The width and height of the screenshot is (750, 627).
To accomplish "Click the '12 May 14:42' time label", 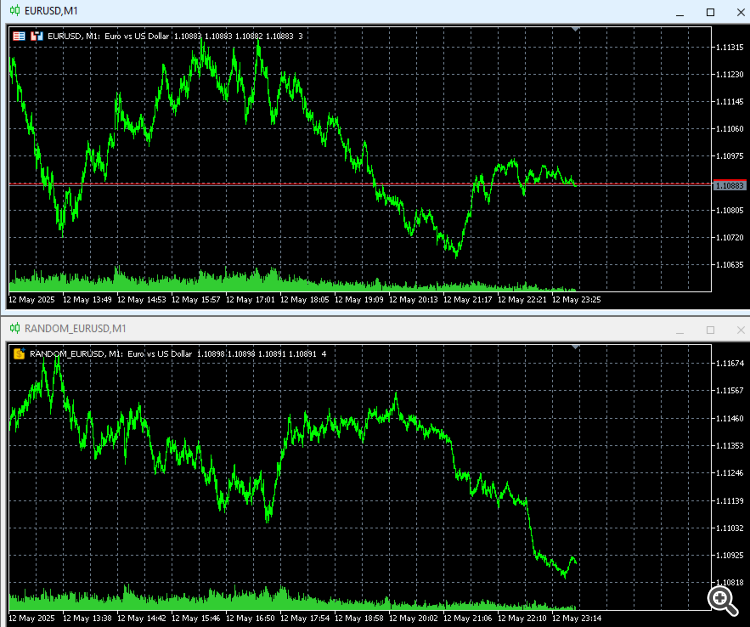I will pos(142,618).
